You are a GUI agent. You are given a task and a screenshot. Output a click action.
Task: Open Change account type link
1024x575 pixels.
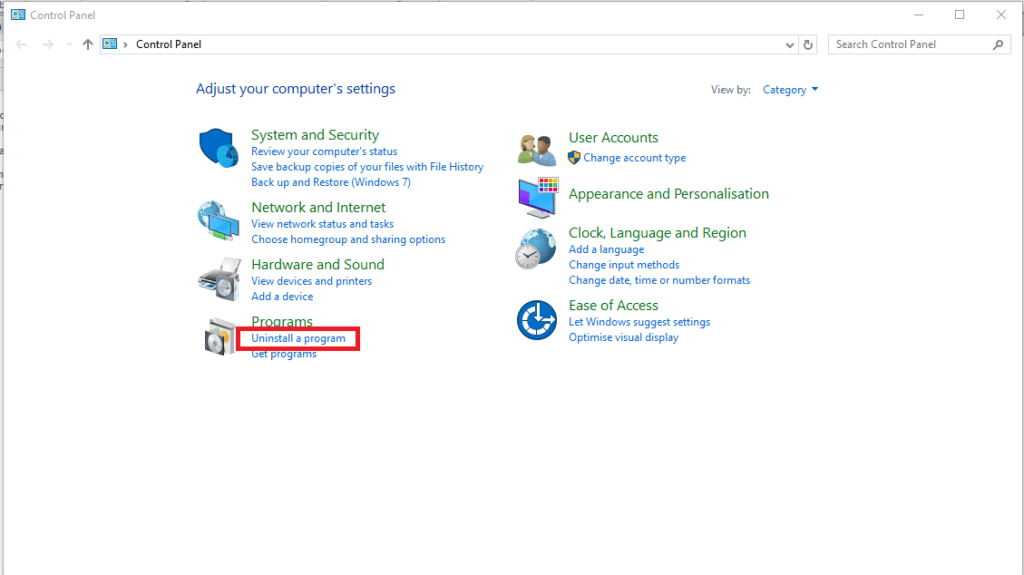(x=634, y=158)
